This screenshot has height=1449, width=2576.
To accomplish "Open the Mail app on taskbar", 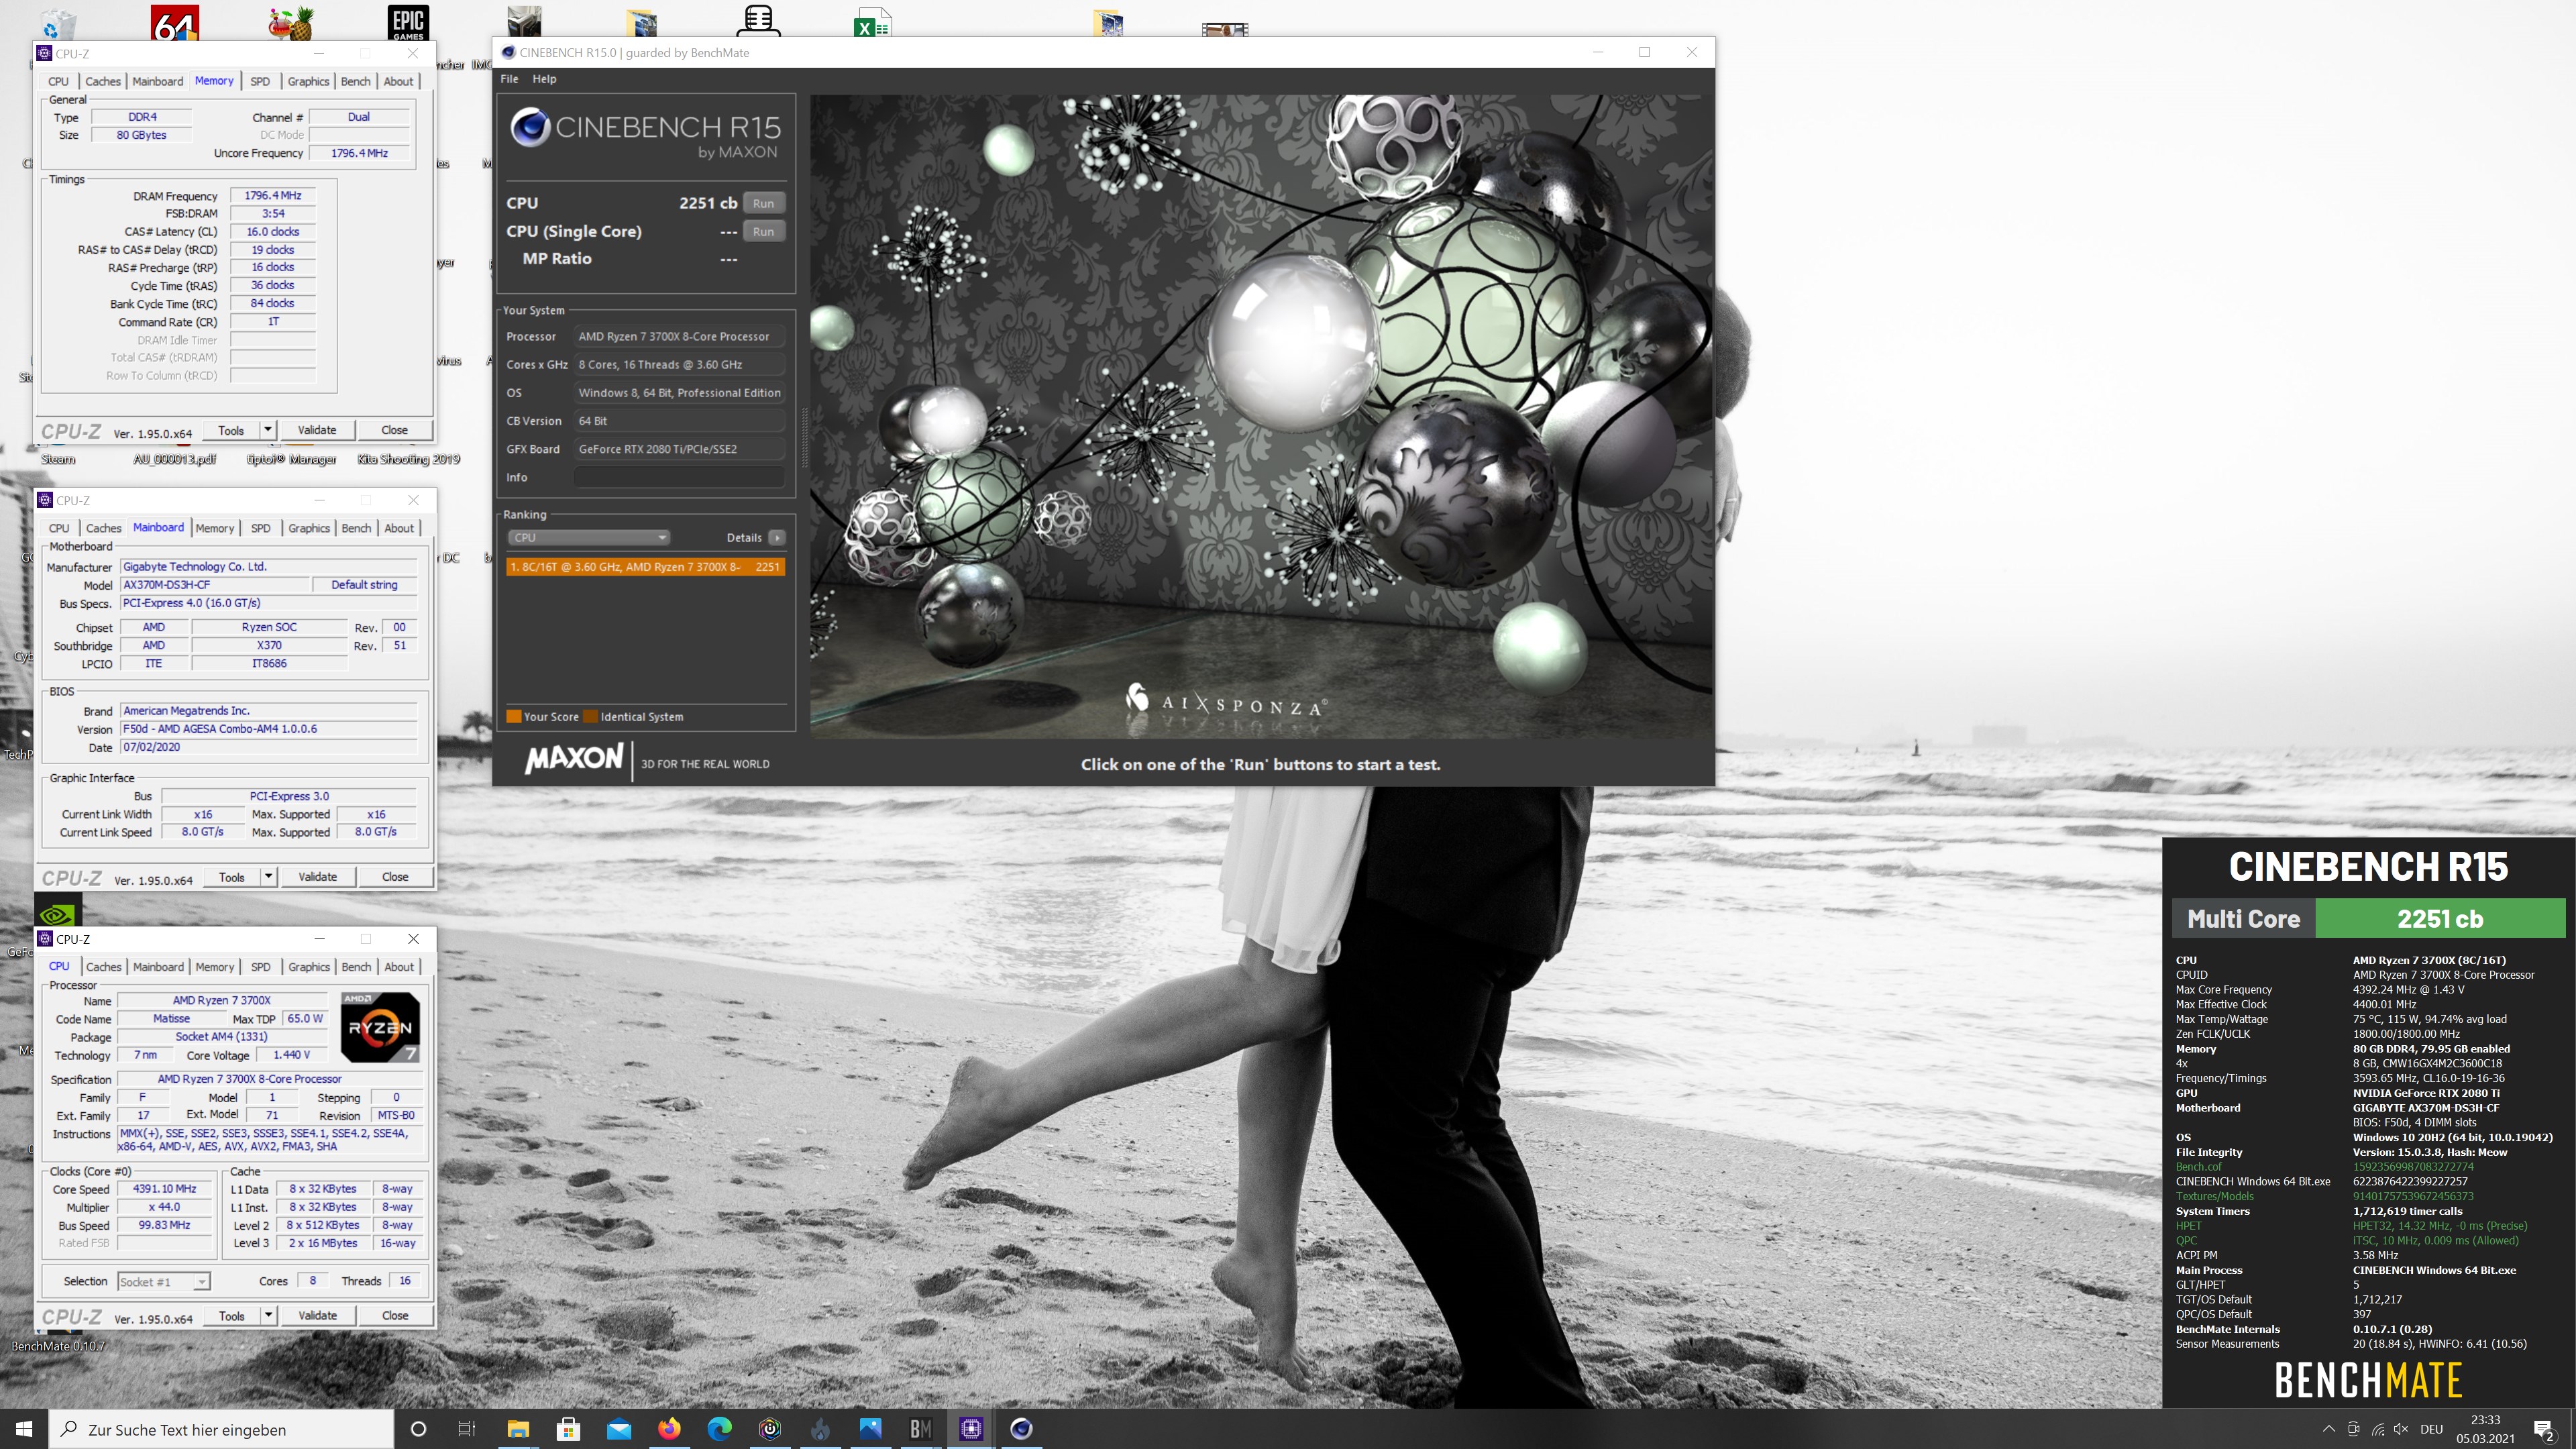I will (619, 1429).
